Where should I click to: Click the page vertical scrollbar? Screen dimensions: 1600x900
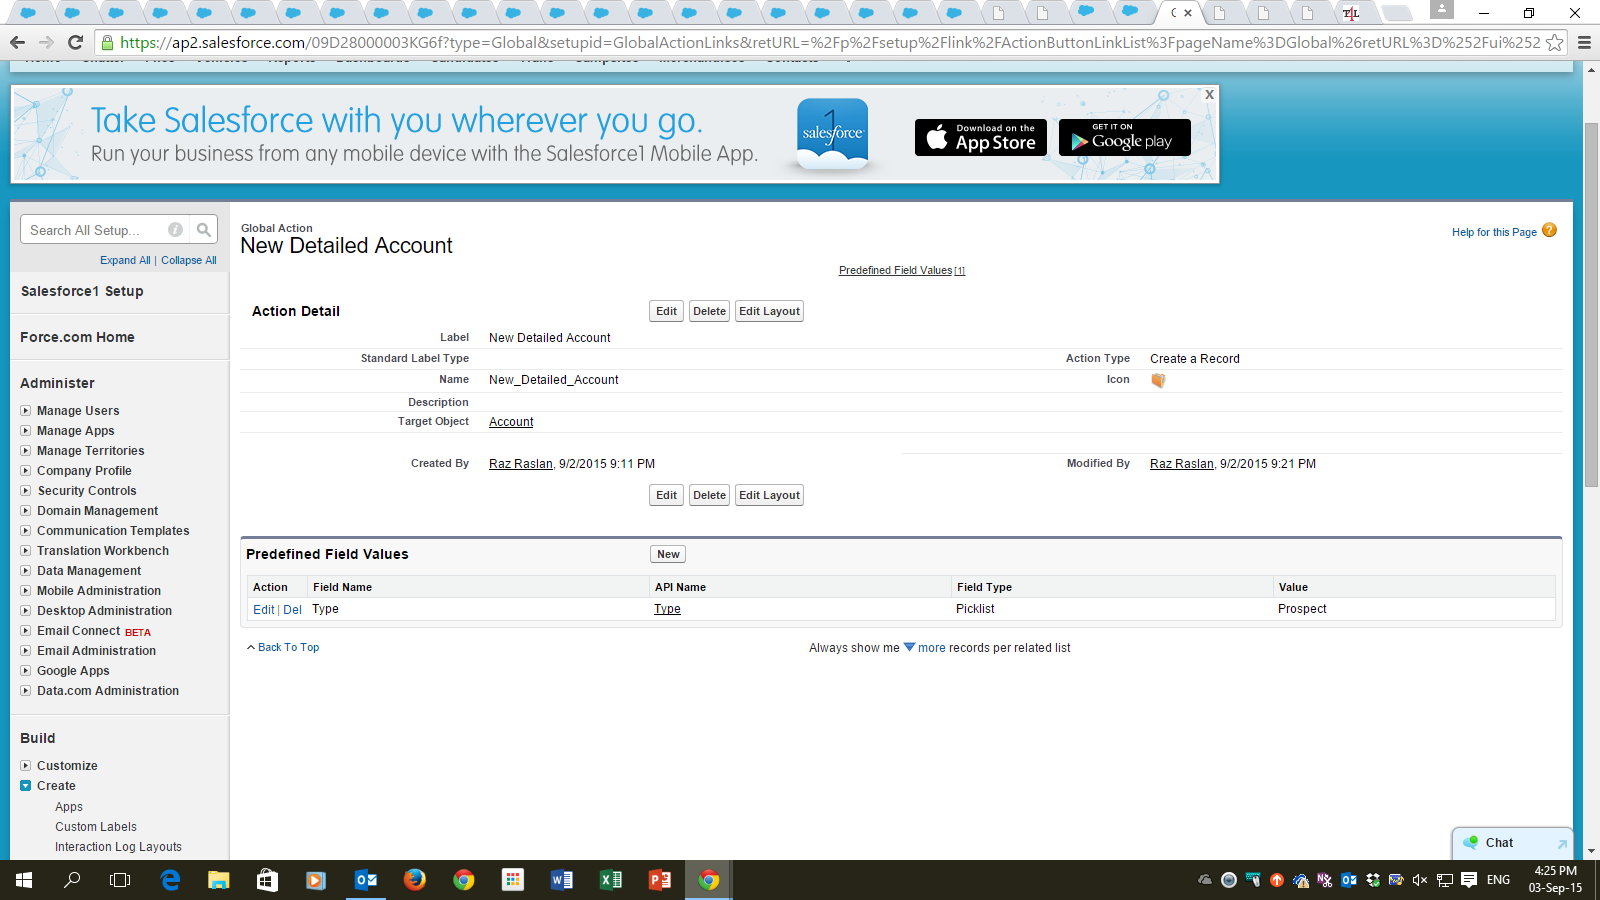click(1591, 304)
